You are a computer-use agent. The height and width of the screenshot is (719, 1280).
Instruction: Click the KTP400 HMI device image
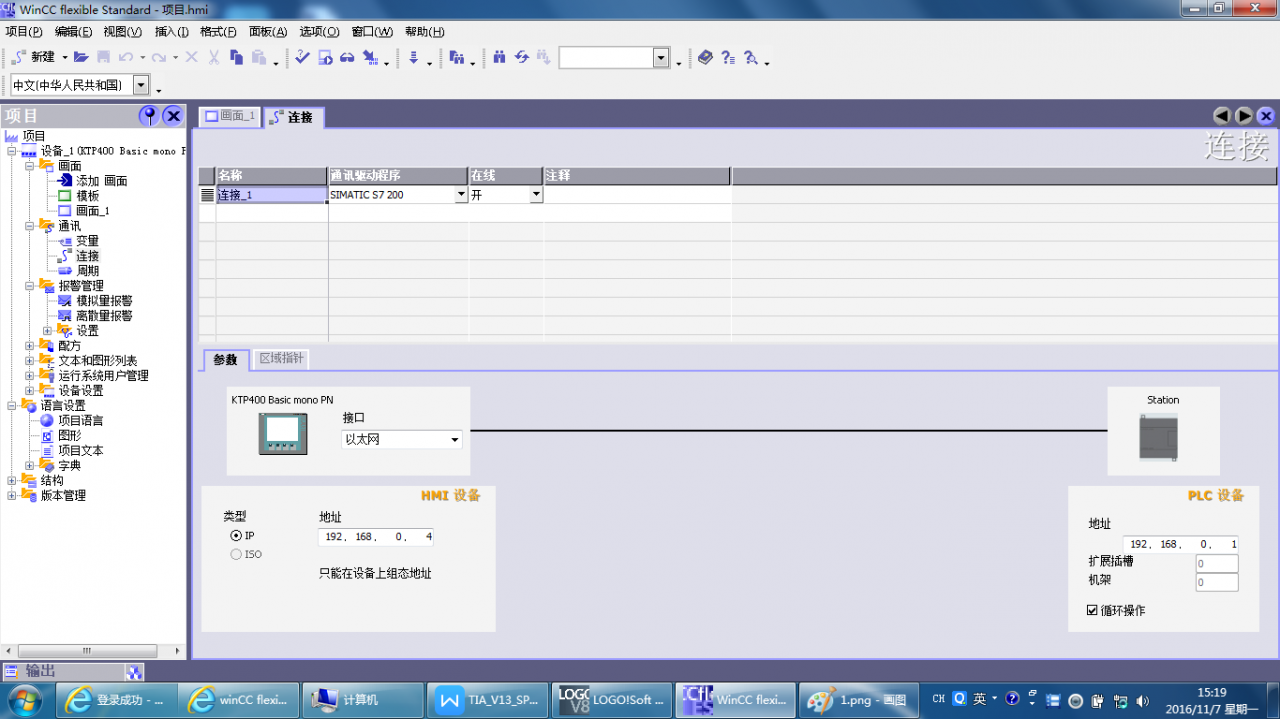point(283,434)
